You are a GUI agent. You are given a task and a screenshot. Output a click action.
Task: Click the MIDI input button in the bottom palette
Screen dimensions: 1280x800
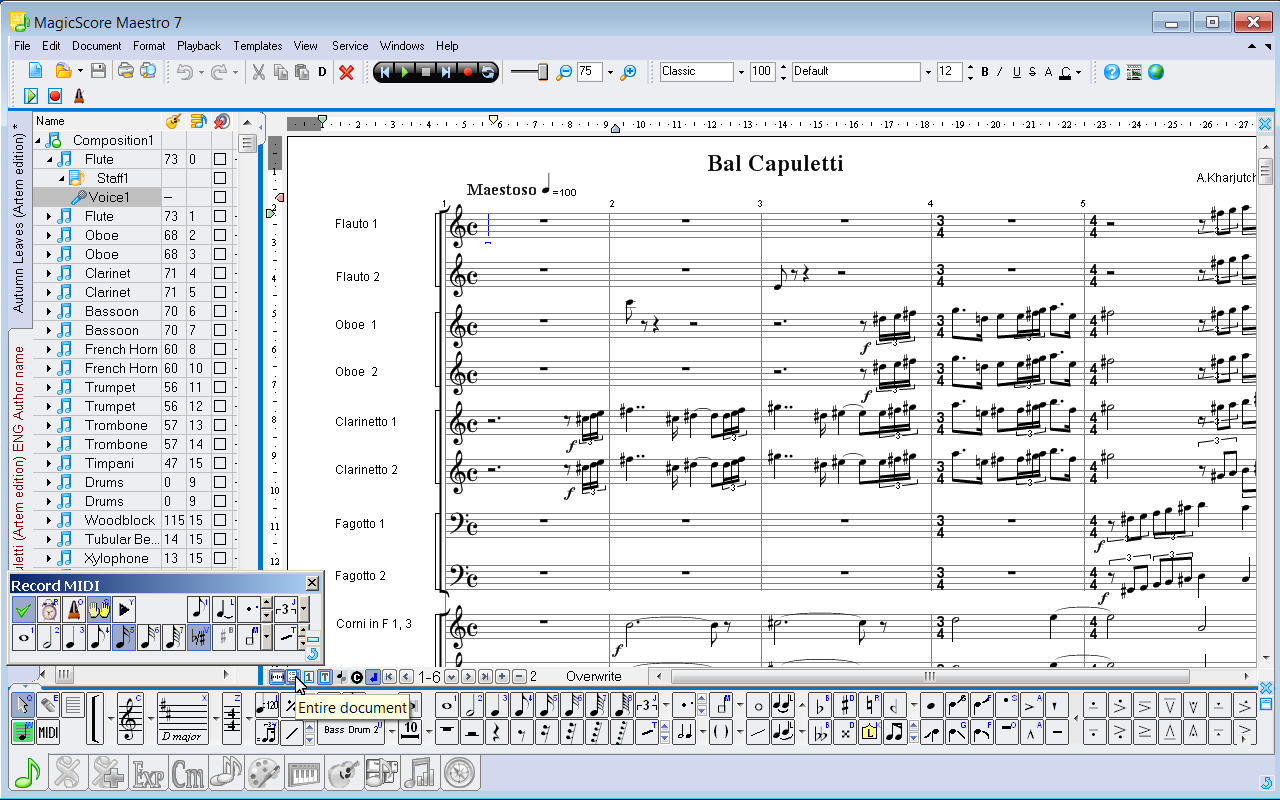48,732
